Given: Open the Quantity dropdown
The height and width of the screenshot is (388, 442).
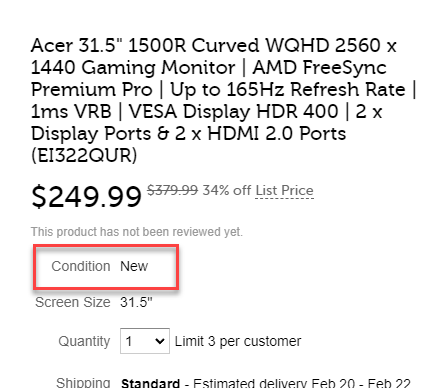Looking at the screenshot, I should tap(145, 341).
